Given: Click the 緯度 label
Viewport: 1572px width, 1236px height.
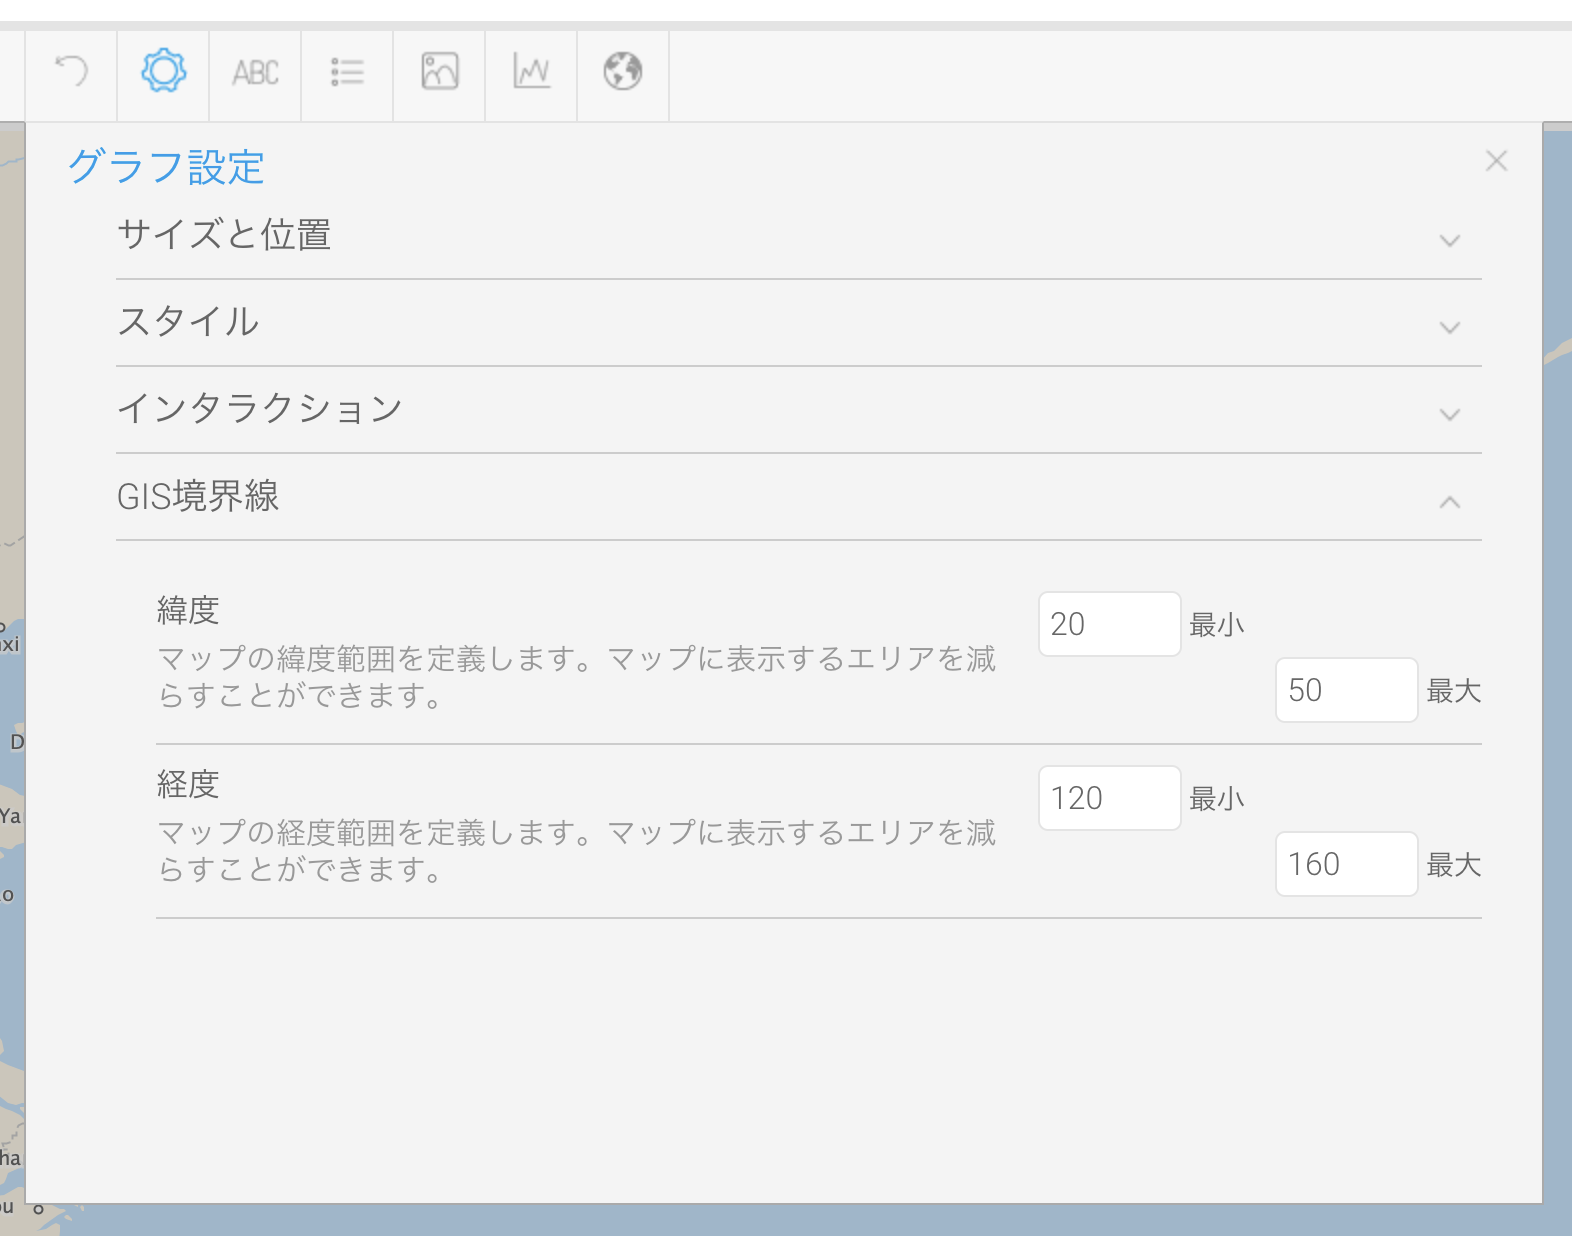Looking at the screenshot, I should tap(188, 610).
